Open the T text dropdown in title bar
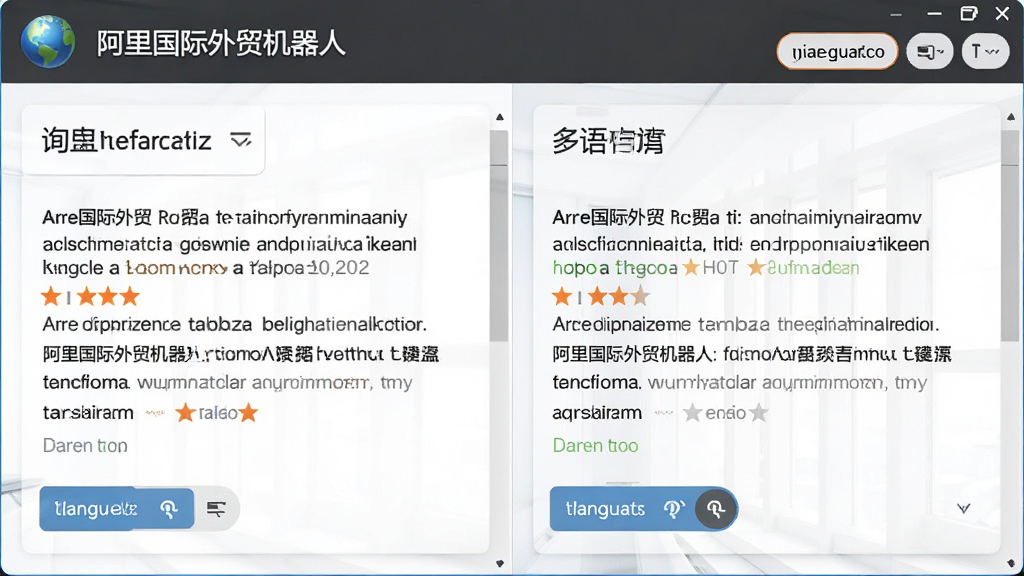This screenshot has width=1024, height=576. (985, 52)
